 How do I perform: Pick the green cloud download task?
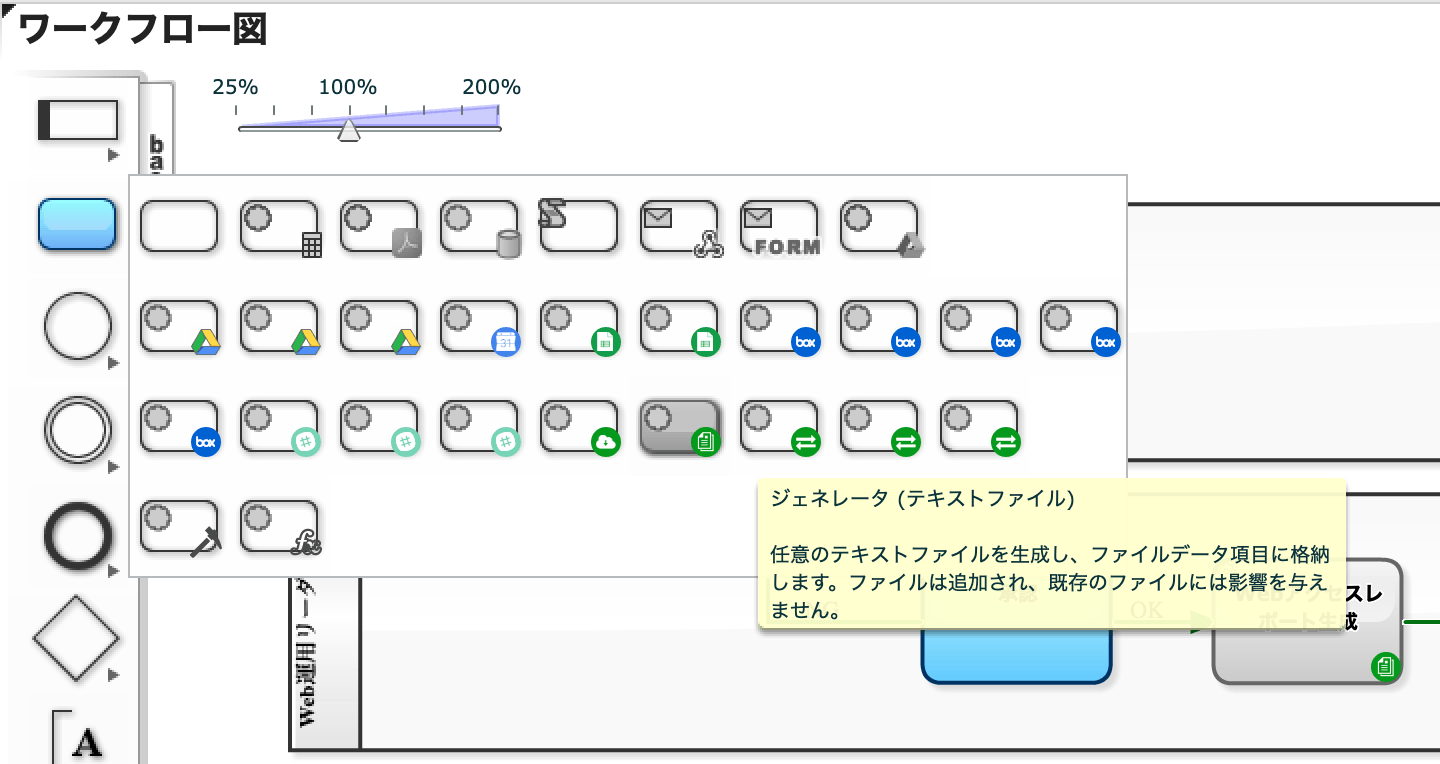(580, 426)
